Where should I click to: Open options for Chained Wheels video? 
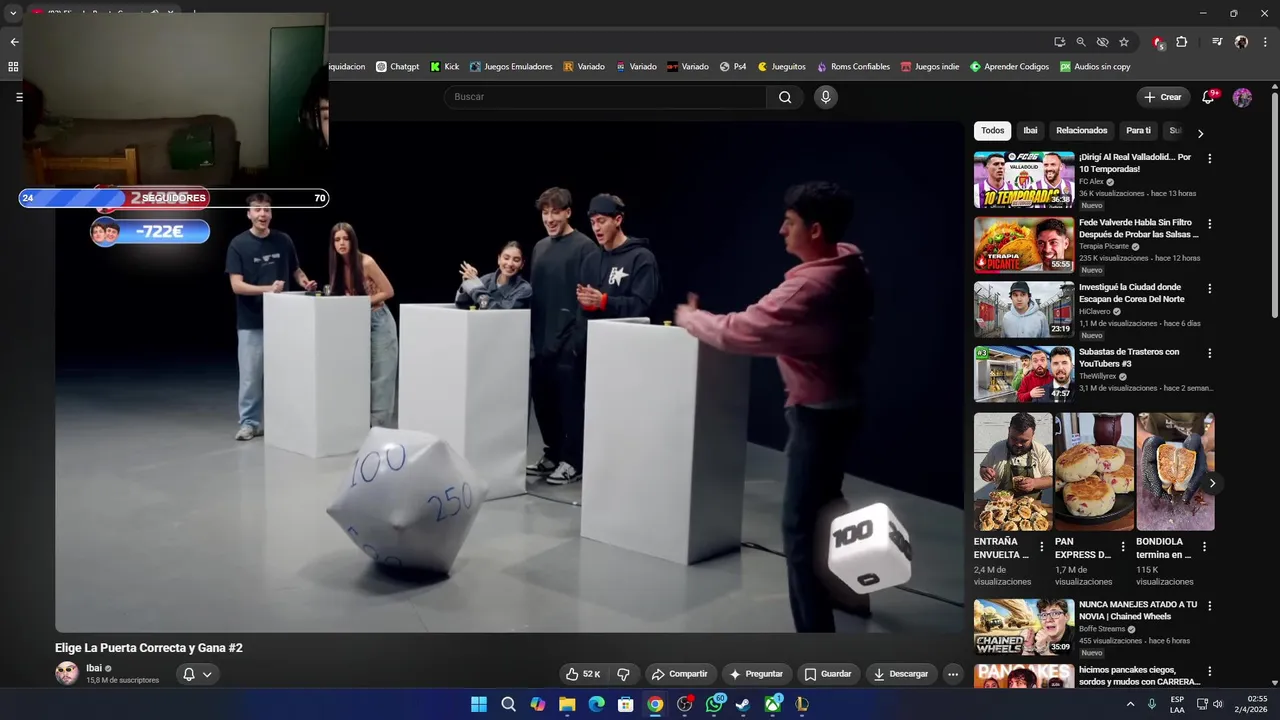click(1209, 606)
